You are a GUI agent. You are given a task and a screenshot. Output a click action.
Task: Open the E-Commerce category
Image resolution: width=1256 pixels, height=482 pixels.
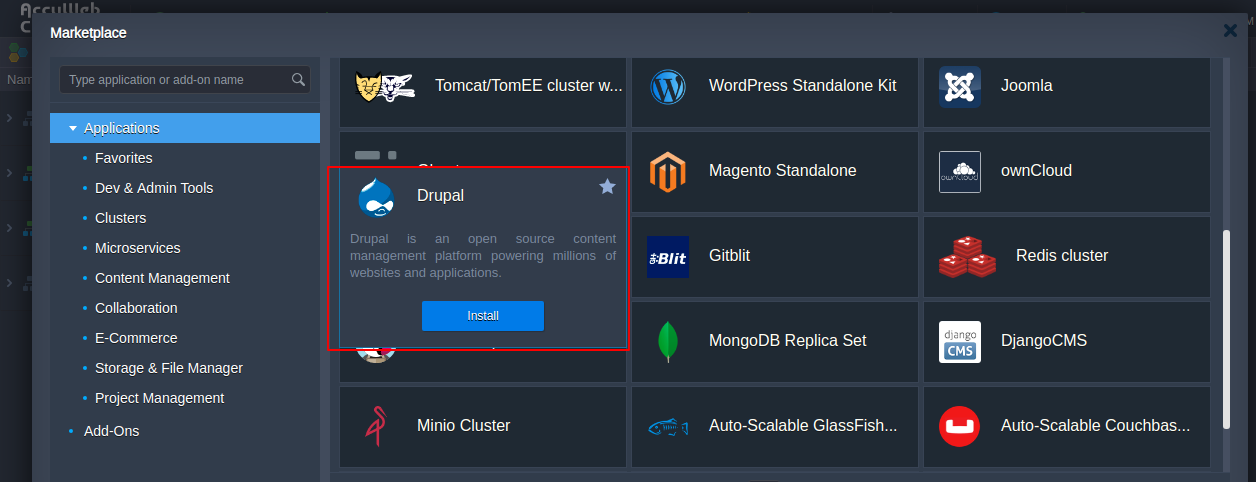click(136, 338)
